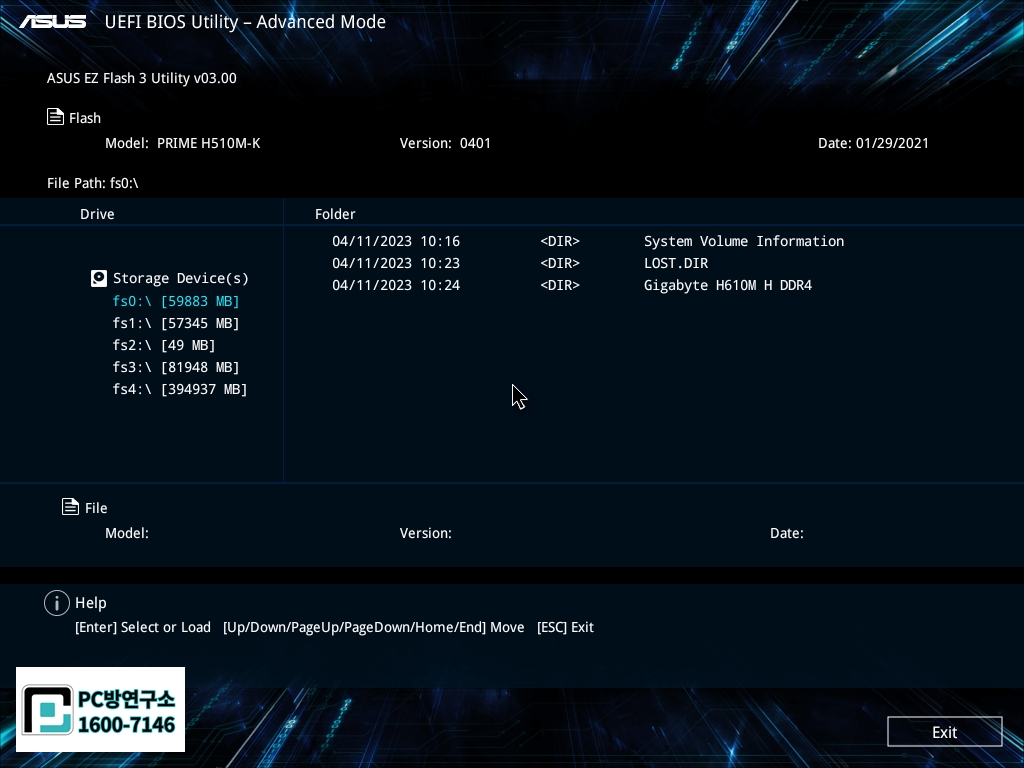Screen dimensions: 1024x768
Task: Click the Date: 01/29/2021 text
Action: point(873,143)
